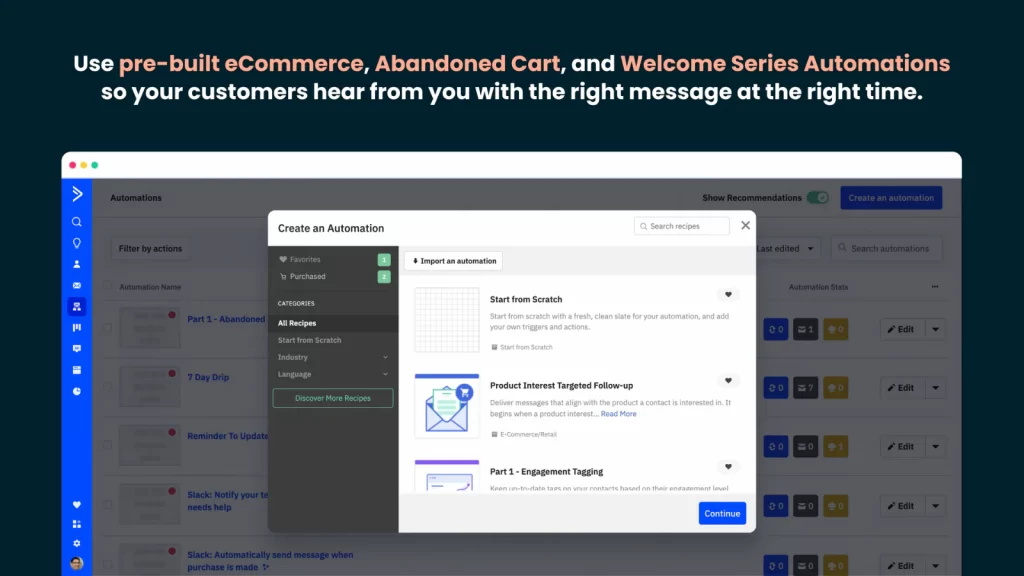Favorite the Part 1 - Engagement Tagging heart
This screenshot has height=576, width=1024.
(728, 467)
